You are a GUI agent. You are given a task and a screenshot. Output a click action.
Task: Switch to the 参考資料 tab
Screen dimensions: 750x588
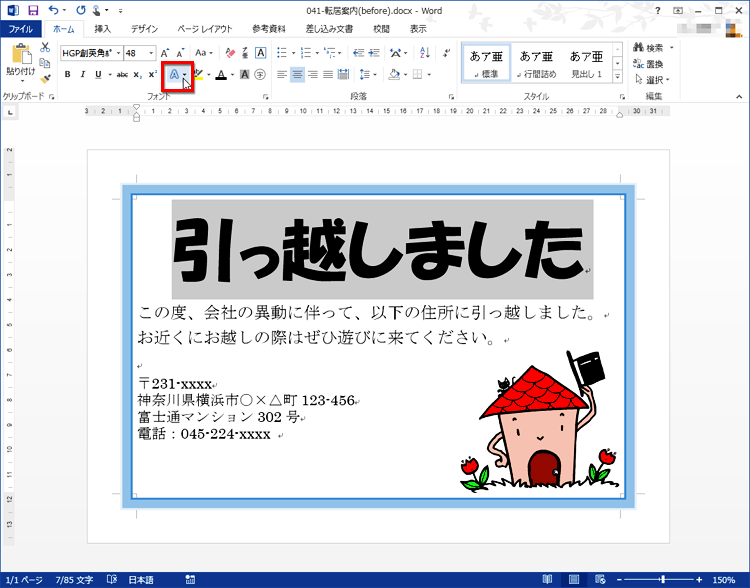pyautogui.click(x=269, y=29)
